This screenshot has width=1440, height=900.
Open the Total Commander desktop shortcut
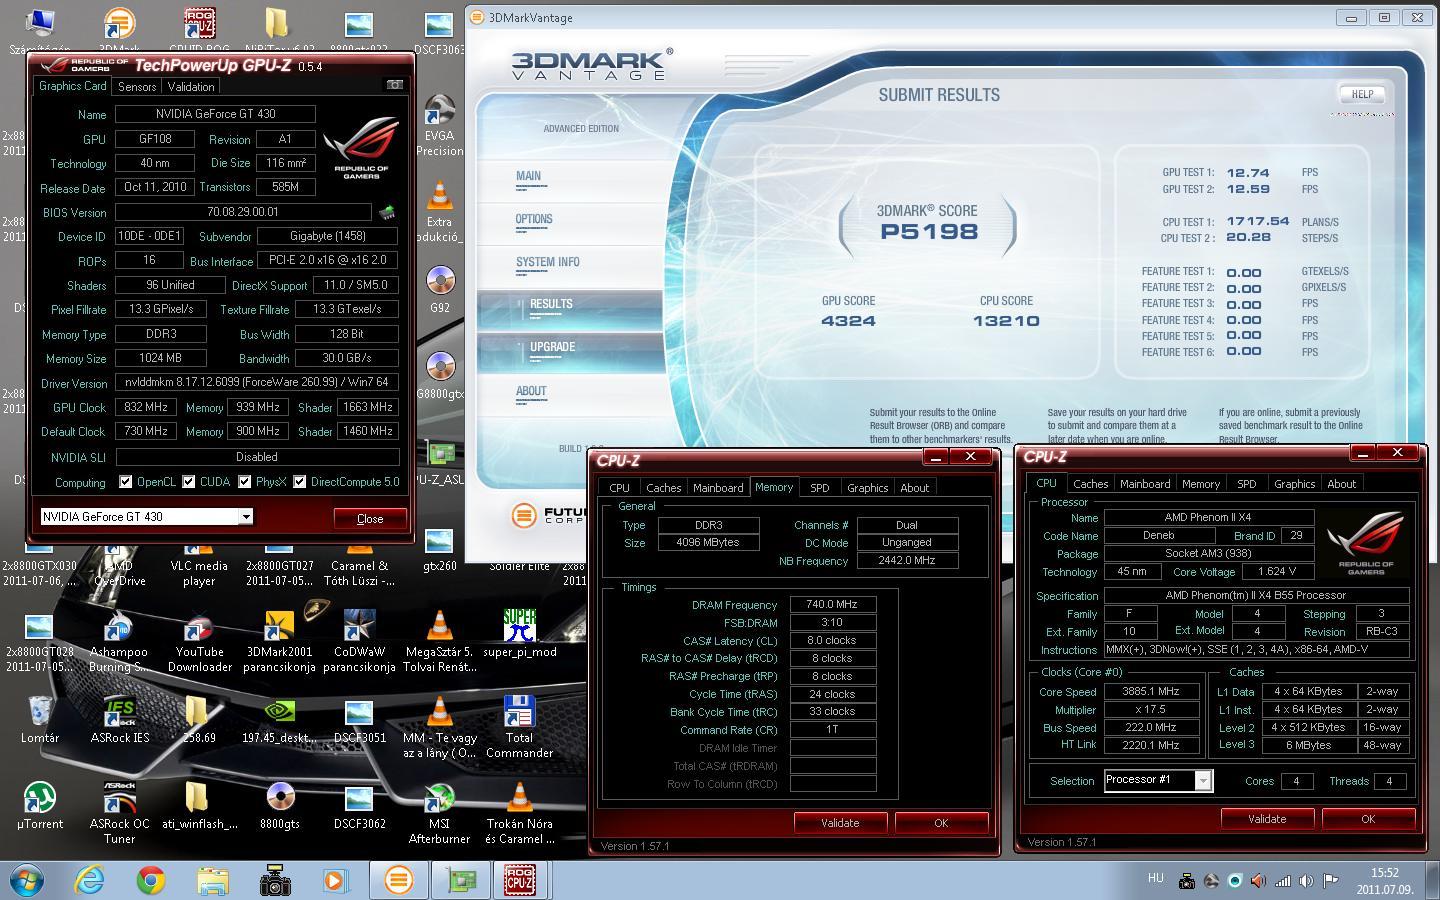coord(519,727)
